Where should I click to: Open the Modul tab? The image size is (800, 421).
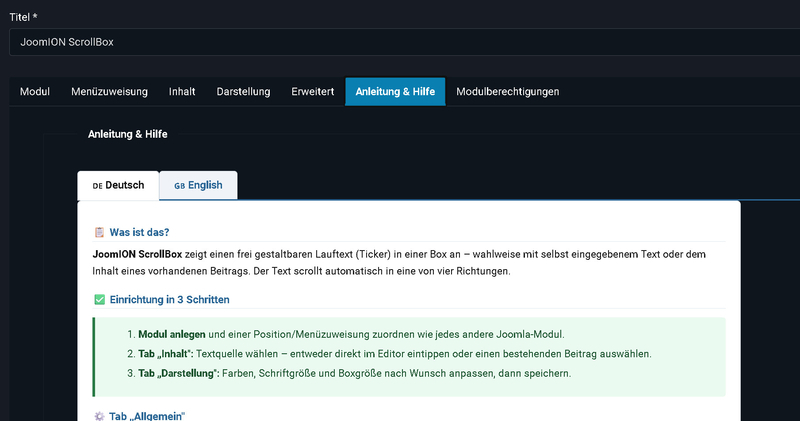(35, 92)
